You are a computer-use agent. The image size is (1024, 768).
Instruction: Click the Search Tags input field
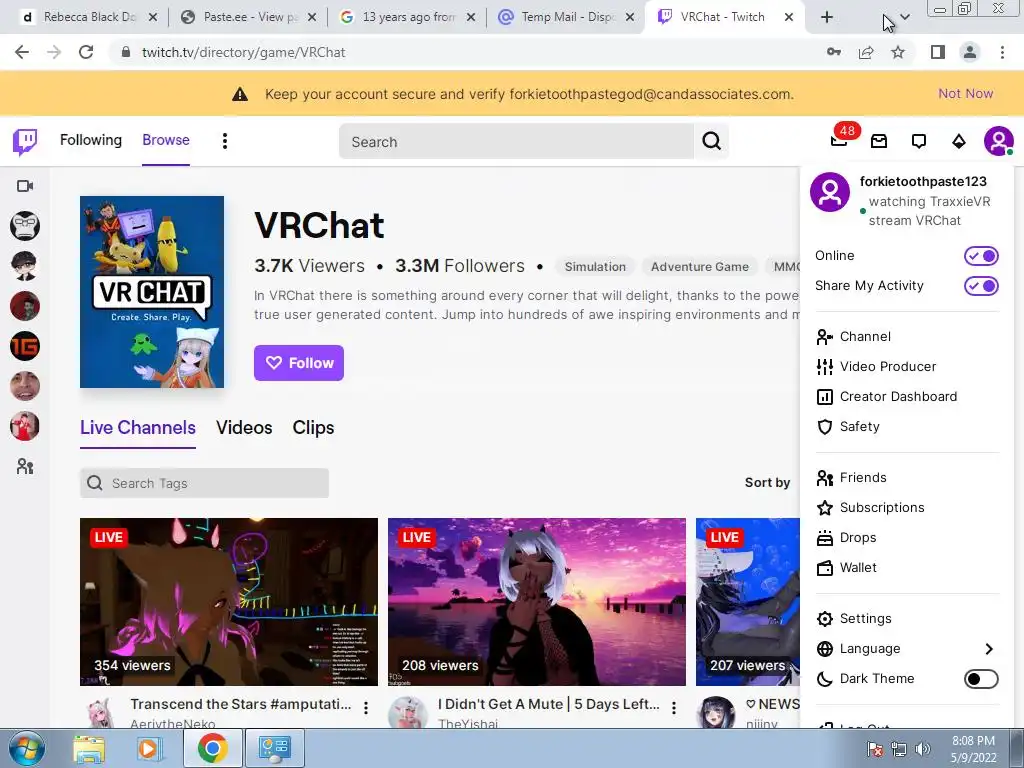click(204, 483)
